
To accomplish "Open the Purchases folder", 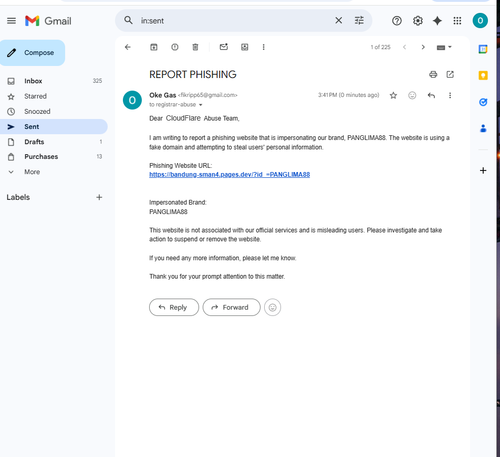I will [54, 157].
